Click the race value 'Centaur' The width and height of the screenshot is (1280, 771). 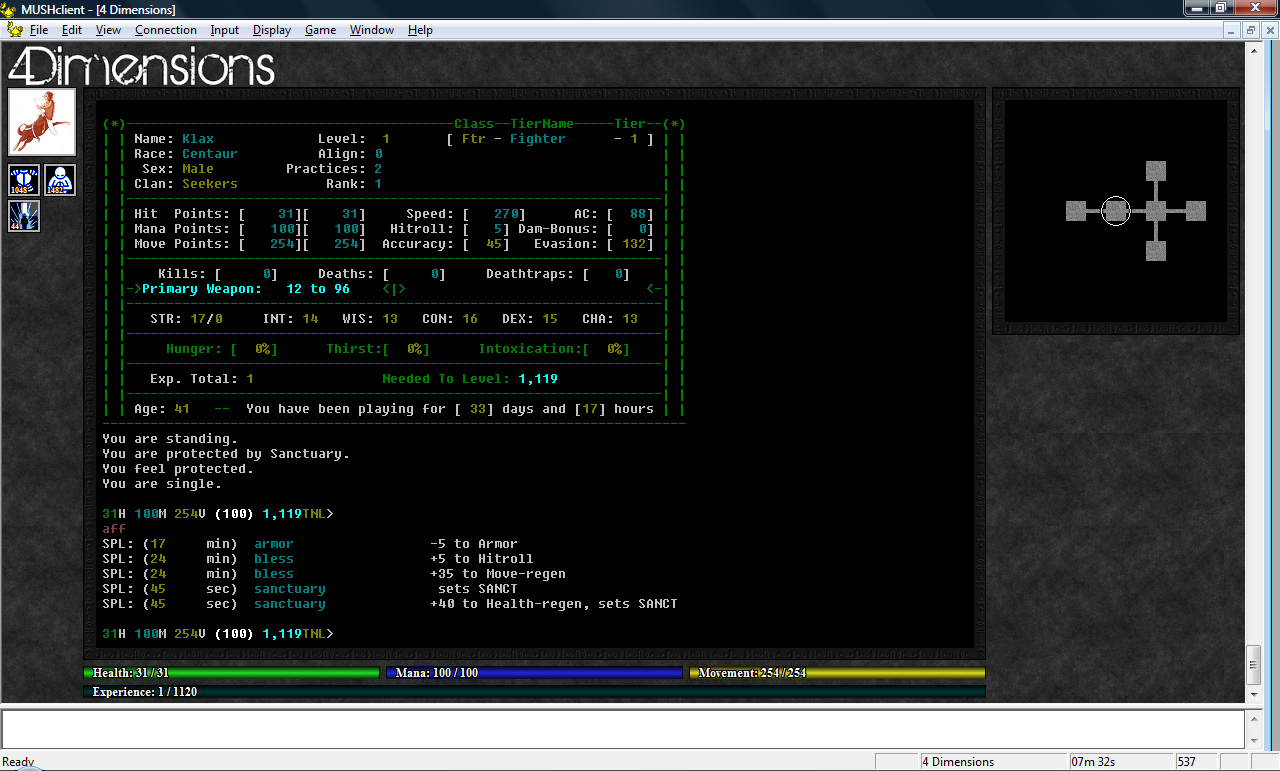pyautogui.click(x=210, y=154)
